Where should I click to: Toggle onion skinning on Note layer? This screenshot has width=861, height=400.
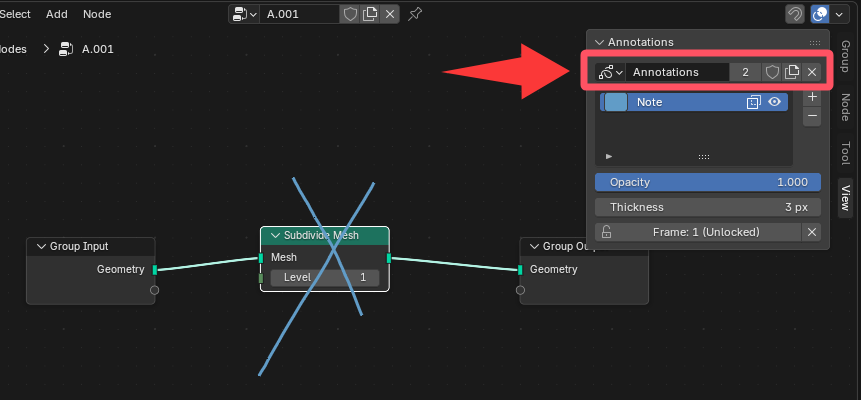pos(753,102)
